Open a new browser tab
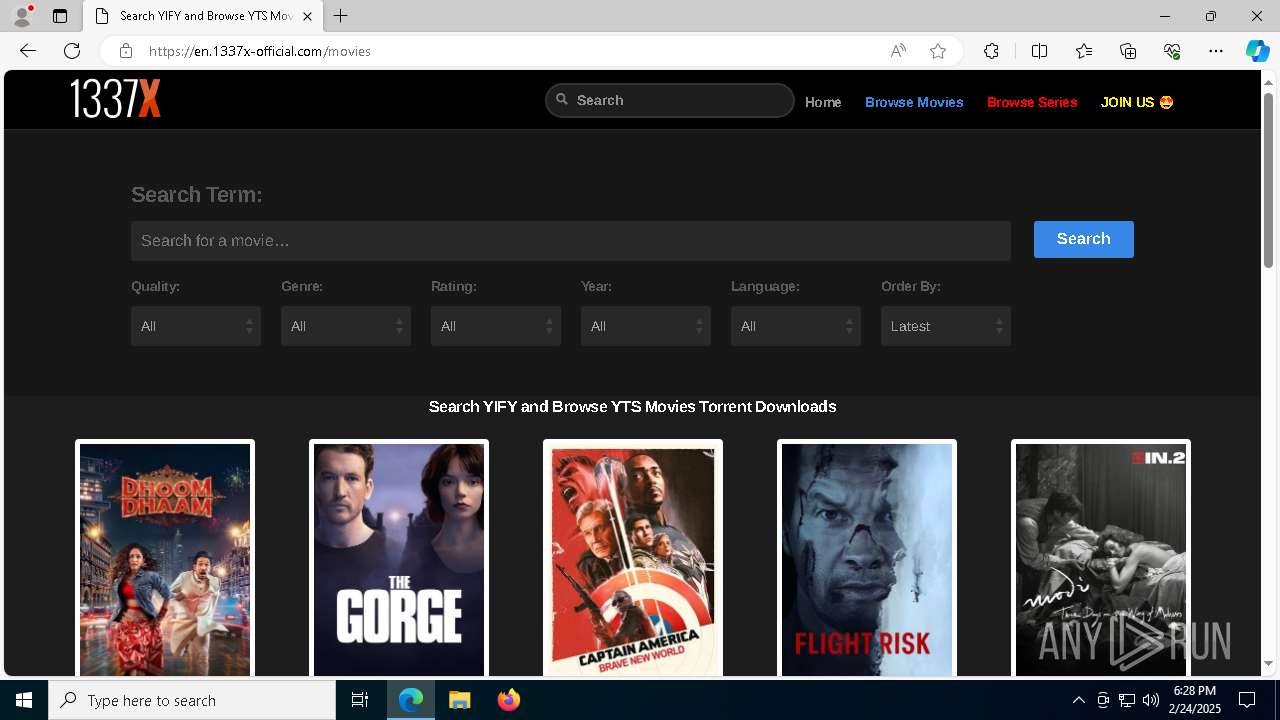1280x720 pixels. 341,16
